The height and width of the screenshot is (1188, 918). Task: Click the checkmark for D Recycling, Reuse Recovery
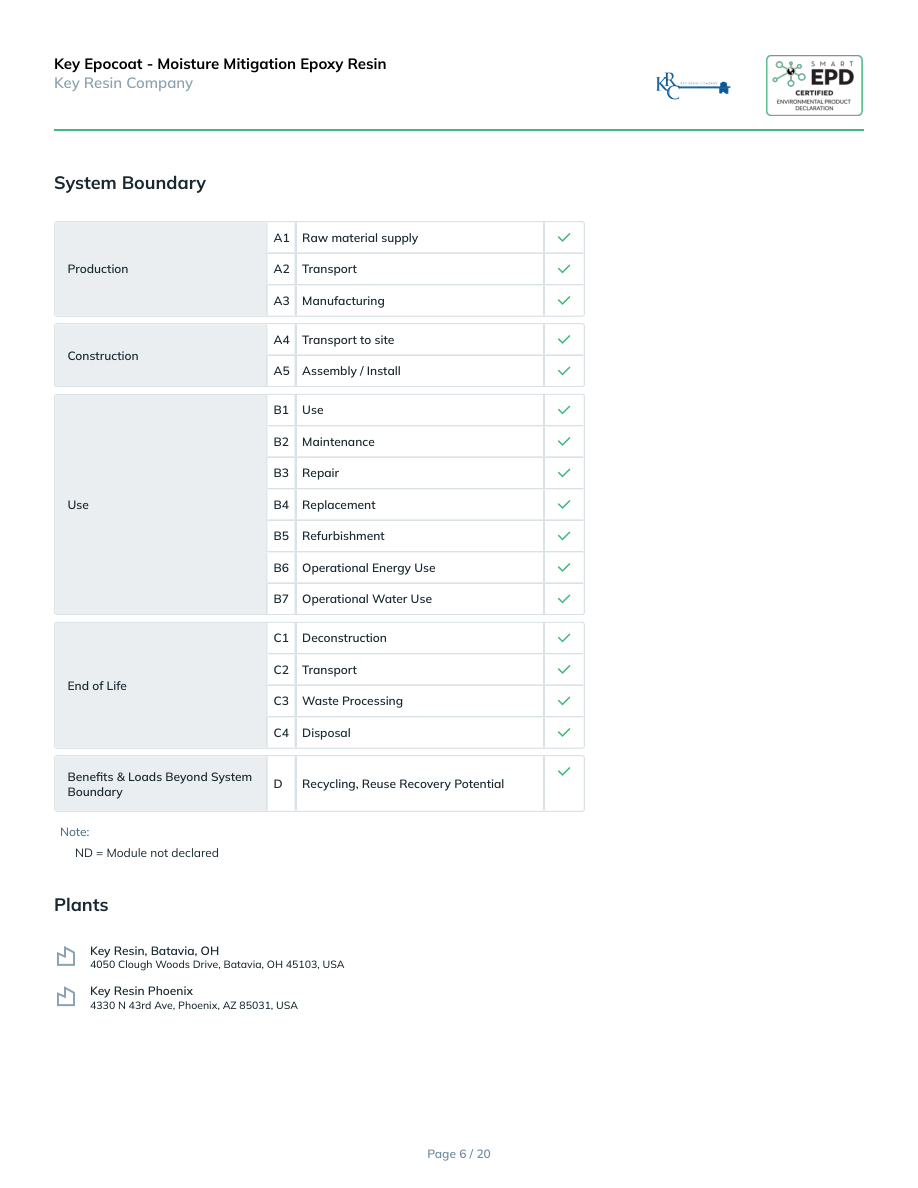click(x=564, y=771)
